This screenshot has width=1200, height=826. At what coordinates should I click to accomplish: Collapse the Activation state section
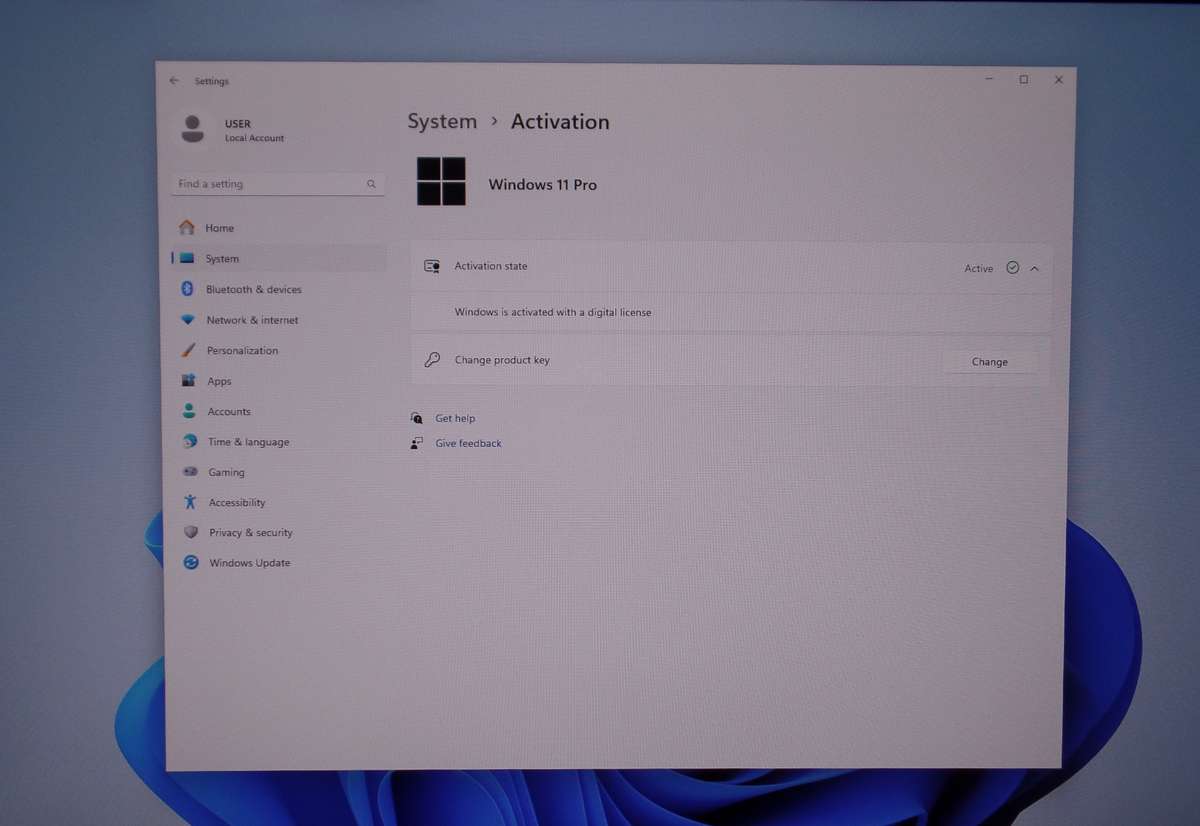click(x=1035, y=268)
